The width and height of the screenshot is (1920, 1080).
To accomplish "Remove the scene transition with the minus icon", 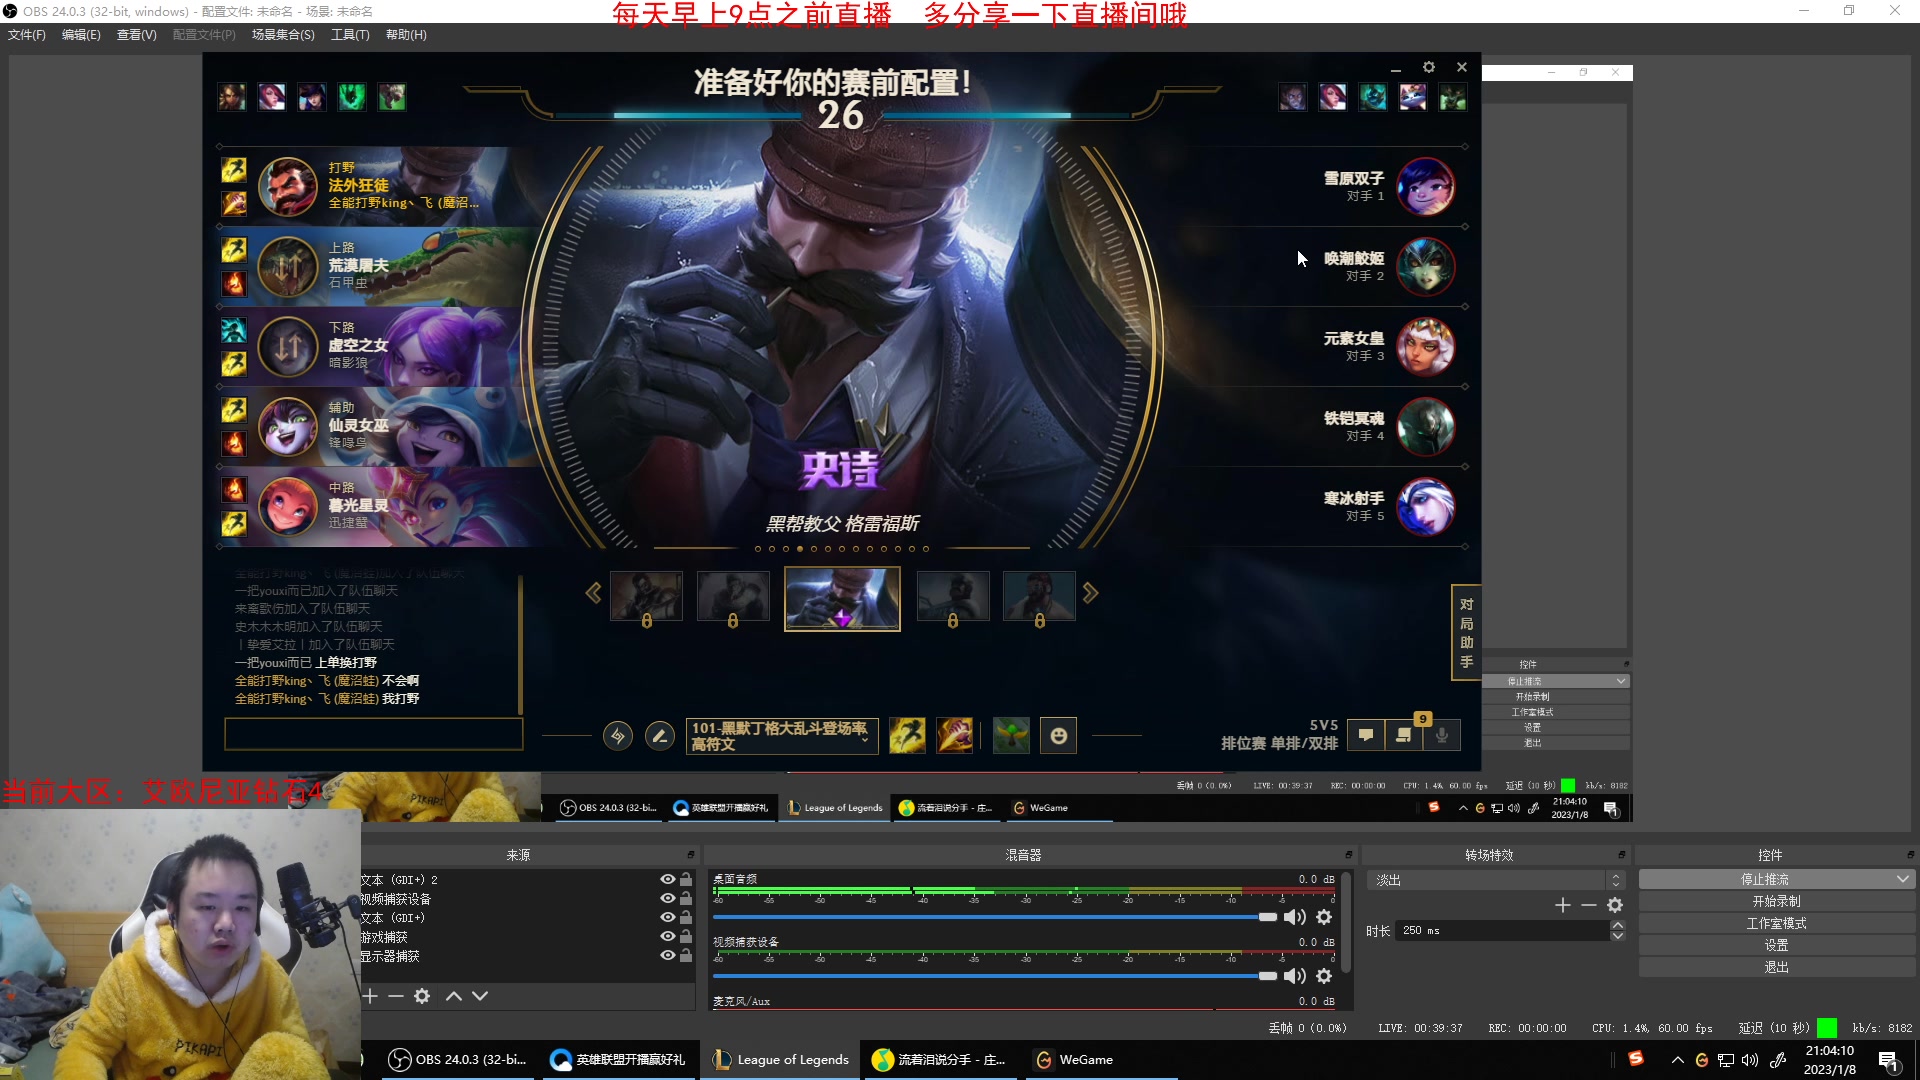I will click(1589, 905).
